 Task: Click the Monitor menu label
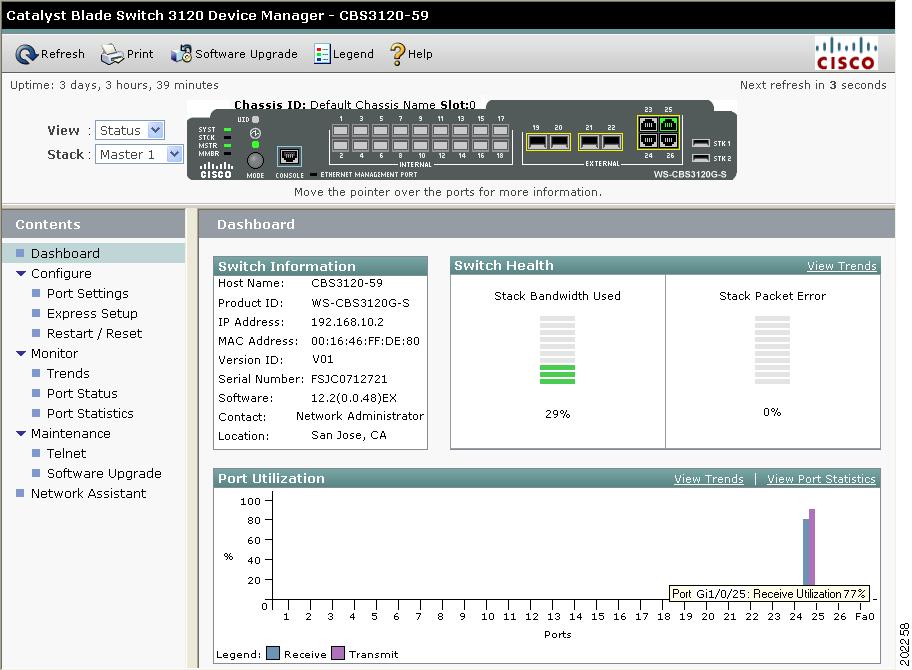tap(54, 354)
